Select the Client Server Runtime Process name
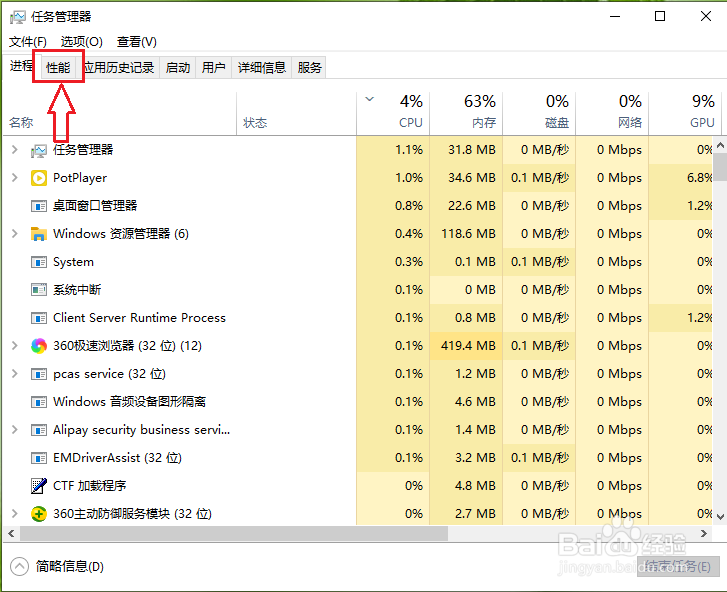Screen dimensions: 727x592 (139, 318)
